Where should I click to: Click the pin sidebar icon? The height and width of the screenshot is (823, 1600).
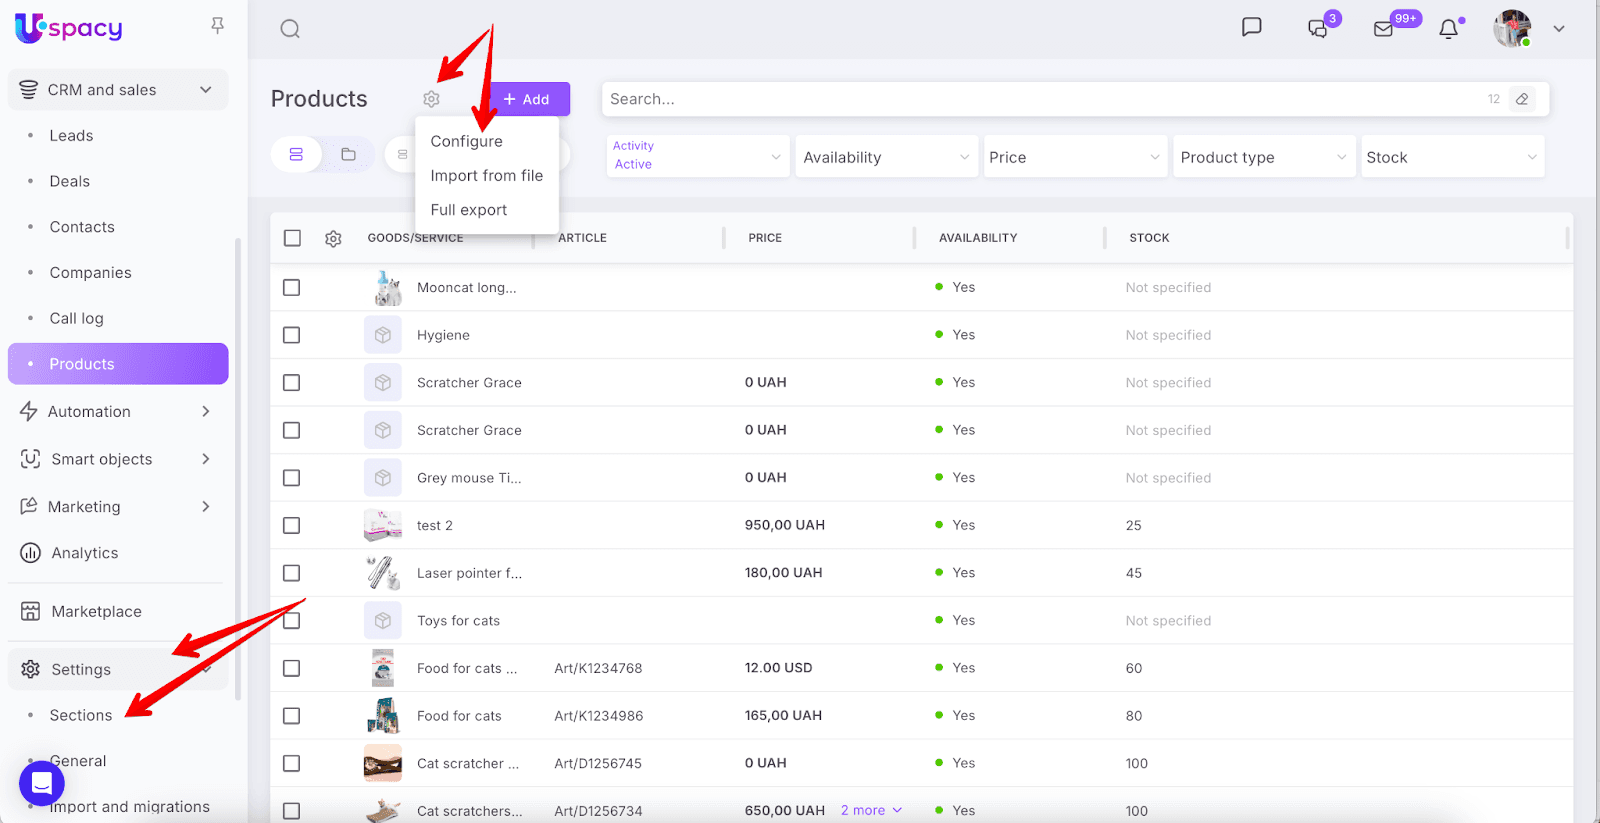coord(217,26)
